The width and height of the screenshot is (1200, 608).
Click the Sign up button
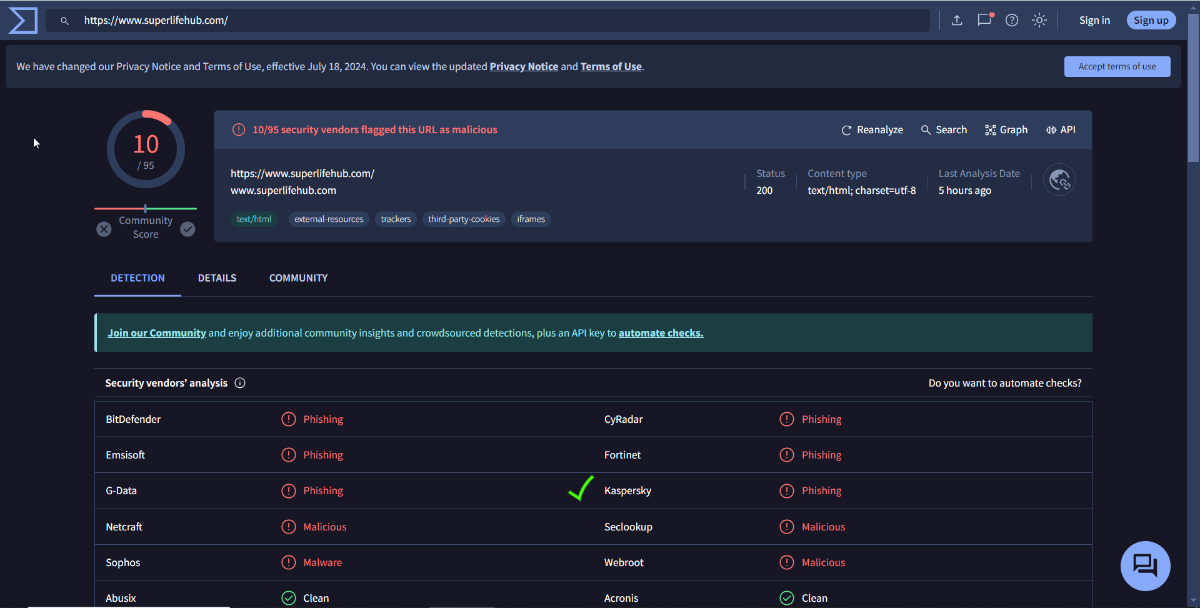(1151, 20)
